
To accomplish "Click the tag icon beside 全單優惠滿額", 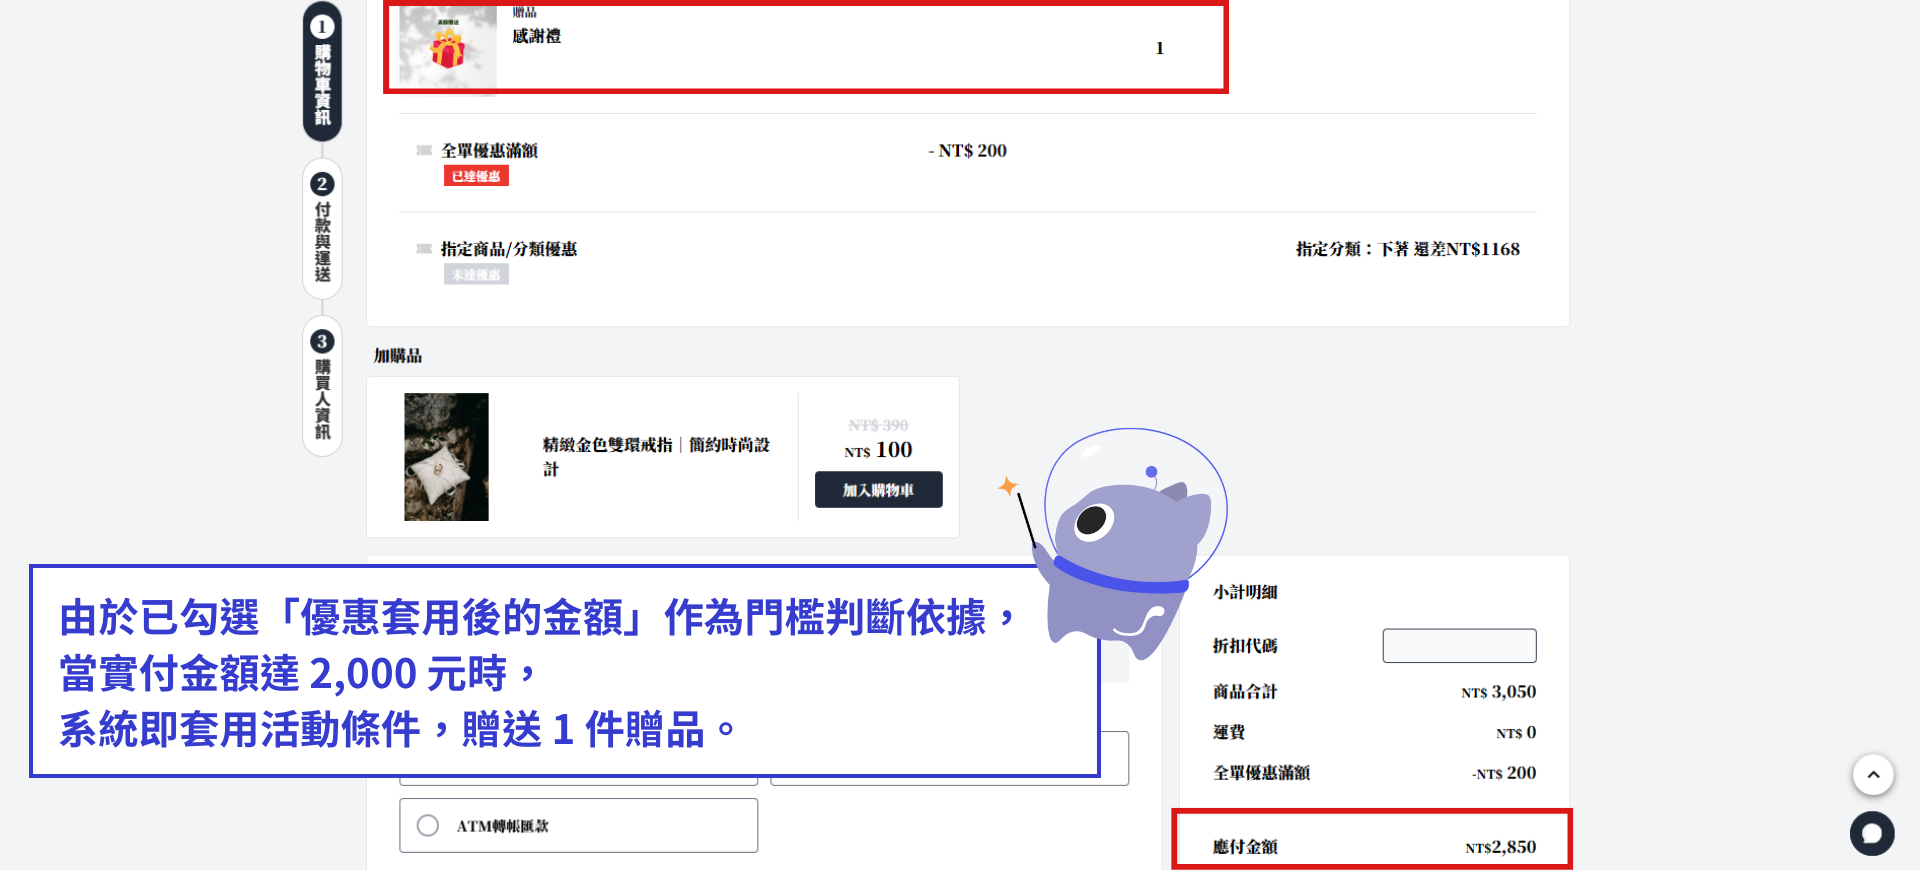I will tap(424, 151).
